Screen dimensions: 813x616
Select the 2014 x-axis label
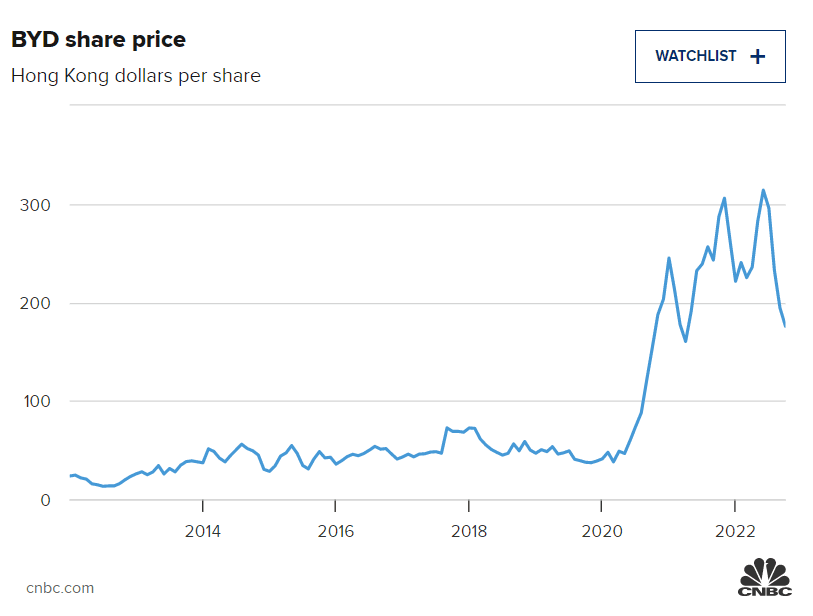click(x=202, y=531)
